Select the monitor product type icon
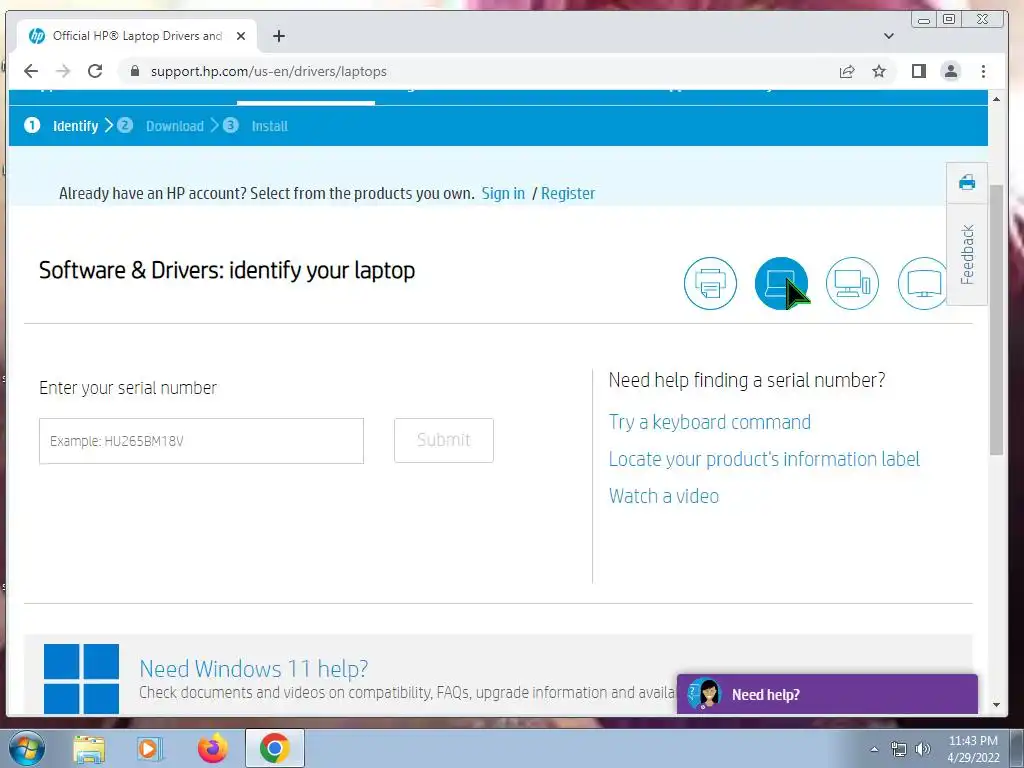The width and height of the screenshot is (1024, 768). point(923,283)
